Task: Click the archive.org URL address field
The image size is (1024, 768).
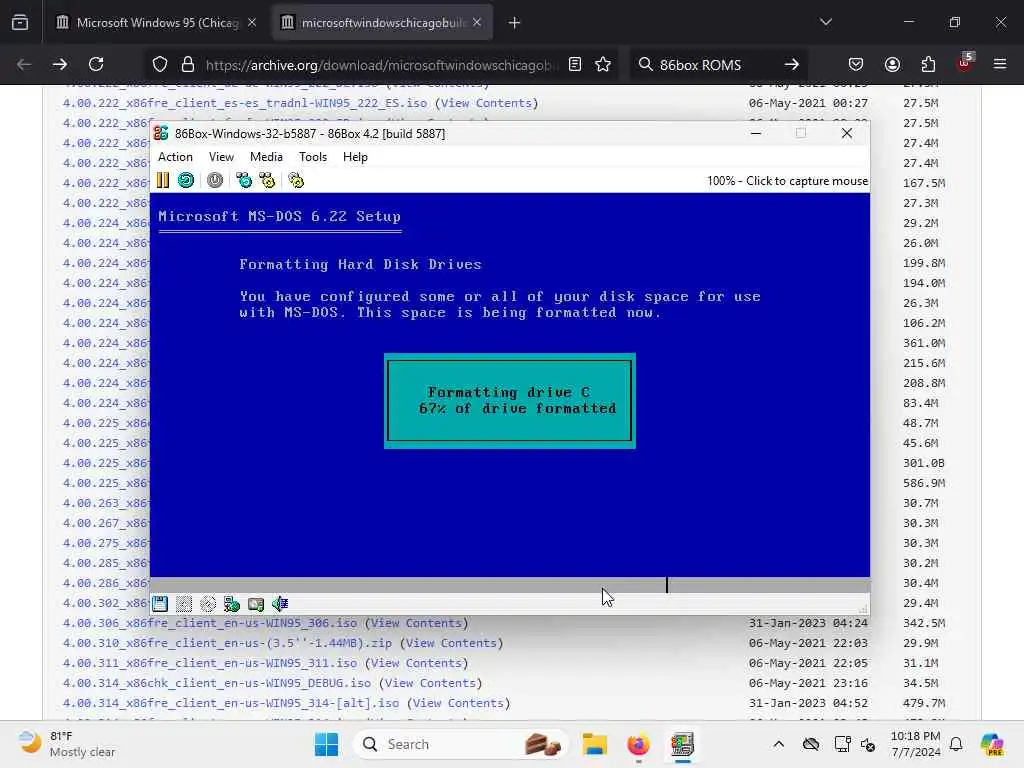Action: click(382, 65)
